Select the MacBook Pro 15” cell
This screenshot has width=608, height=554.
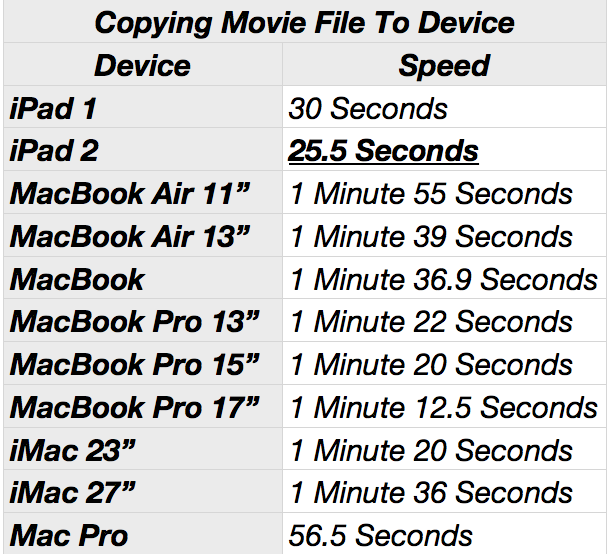click(134, 365)
